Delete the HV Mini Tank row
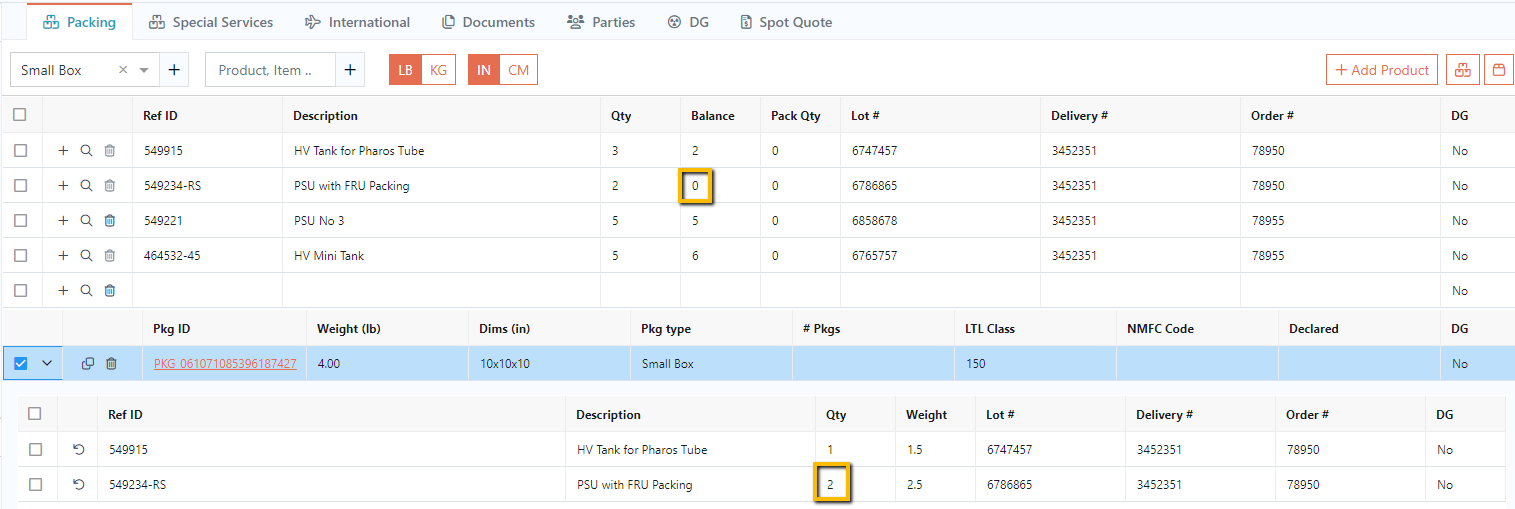The image size is (1515, 509). (110, 255)
